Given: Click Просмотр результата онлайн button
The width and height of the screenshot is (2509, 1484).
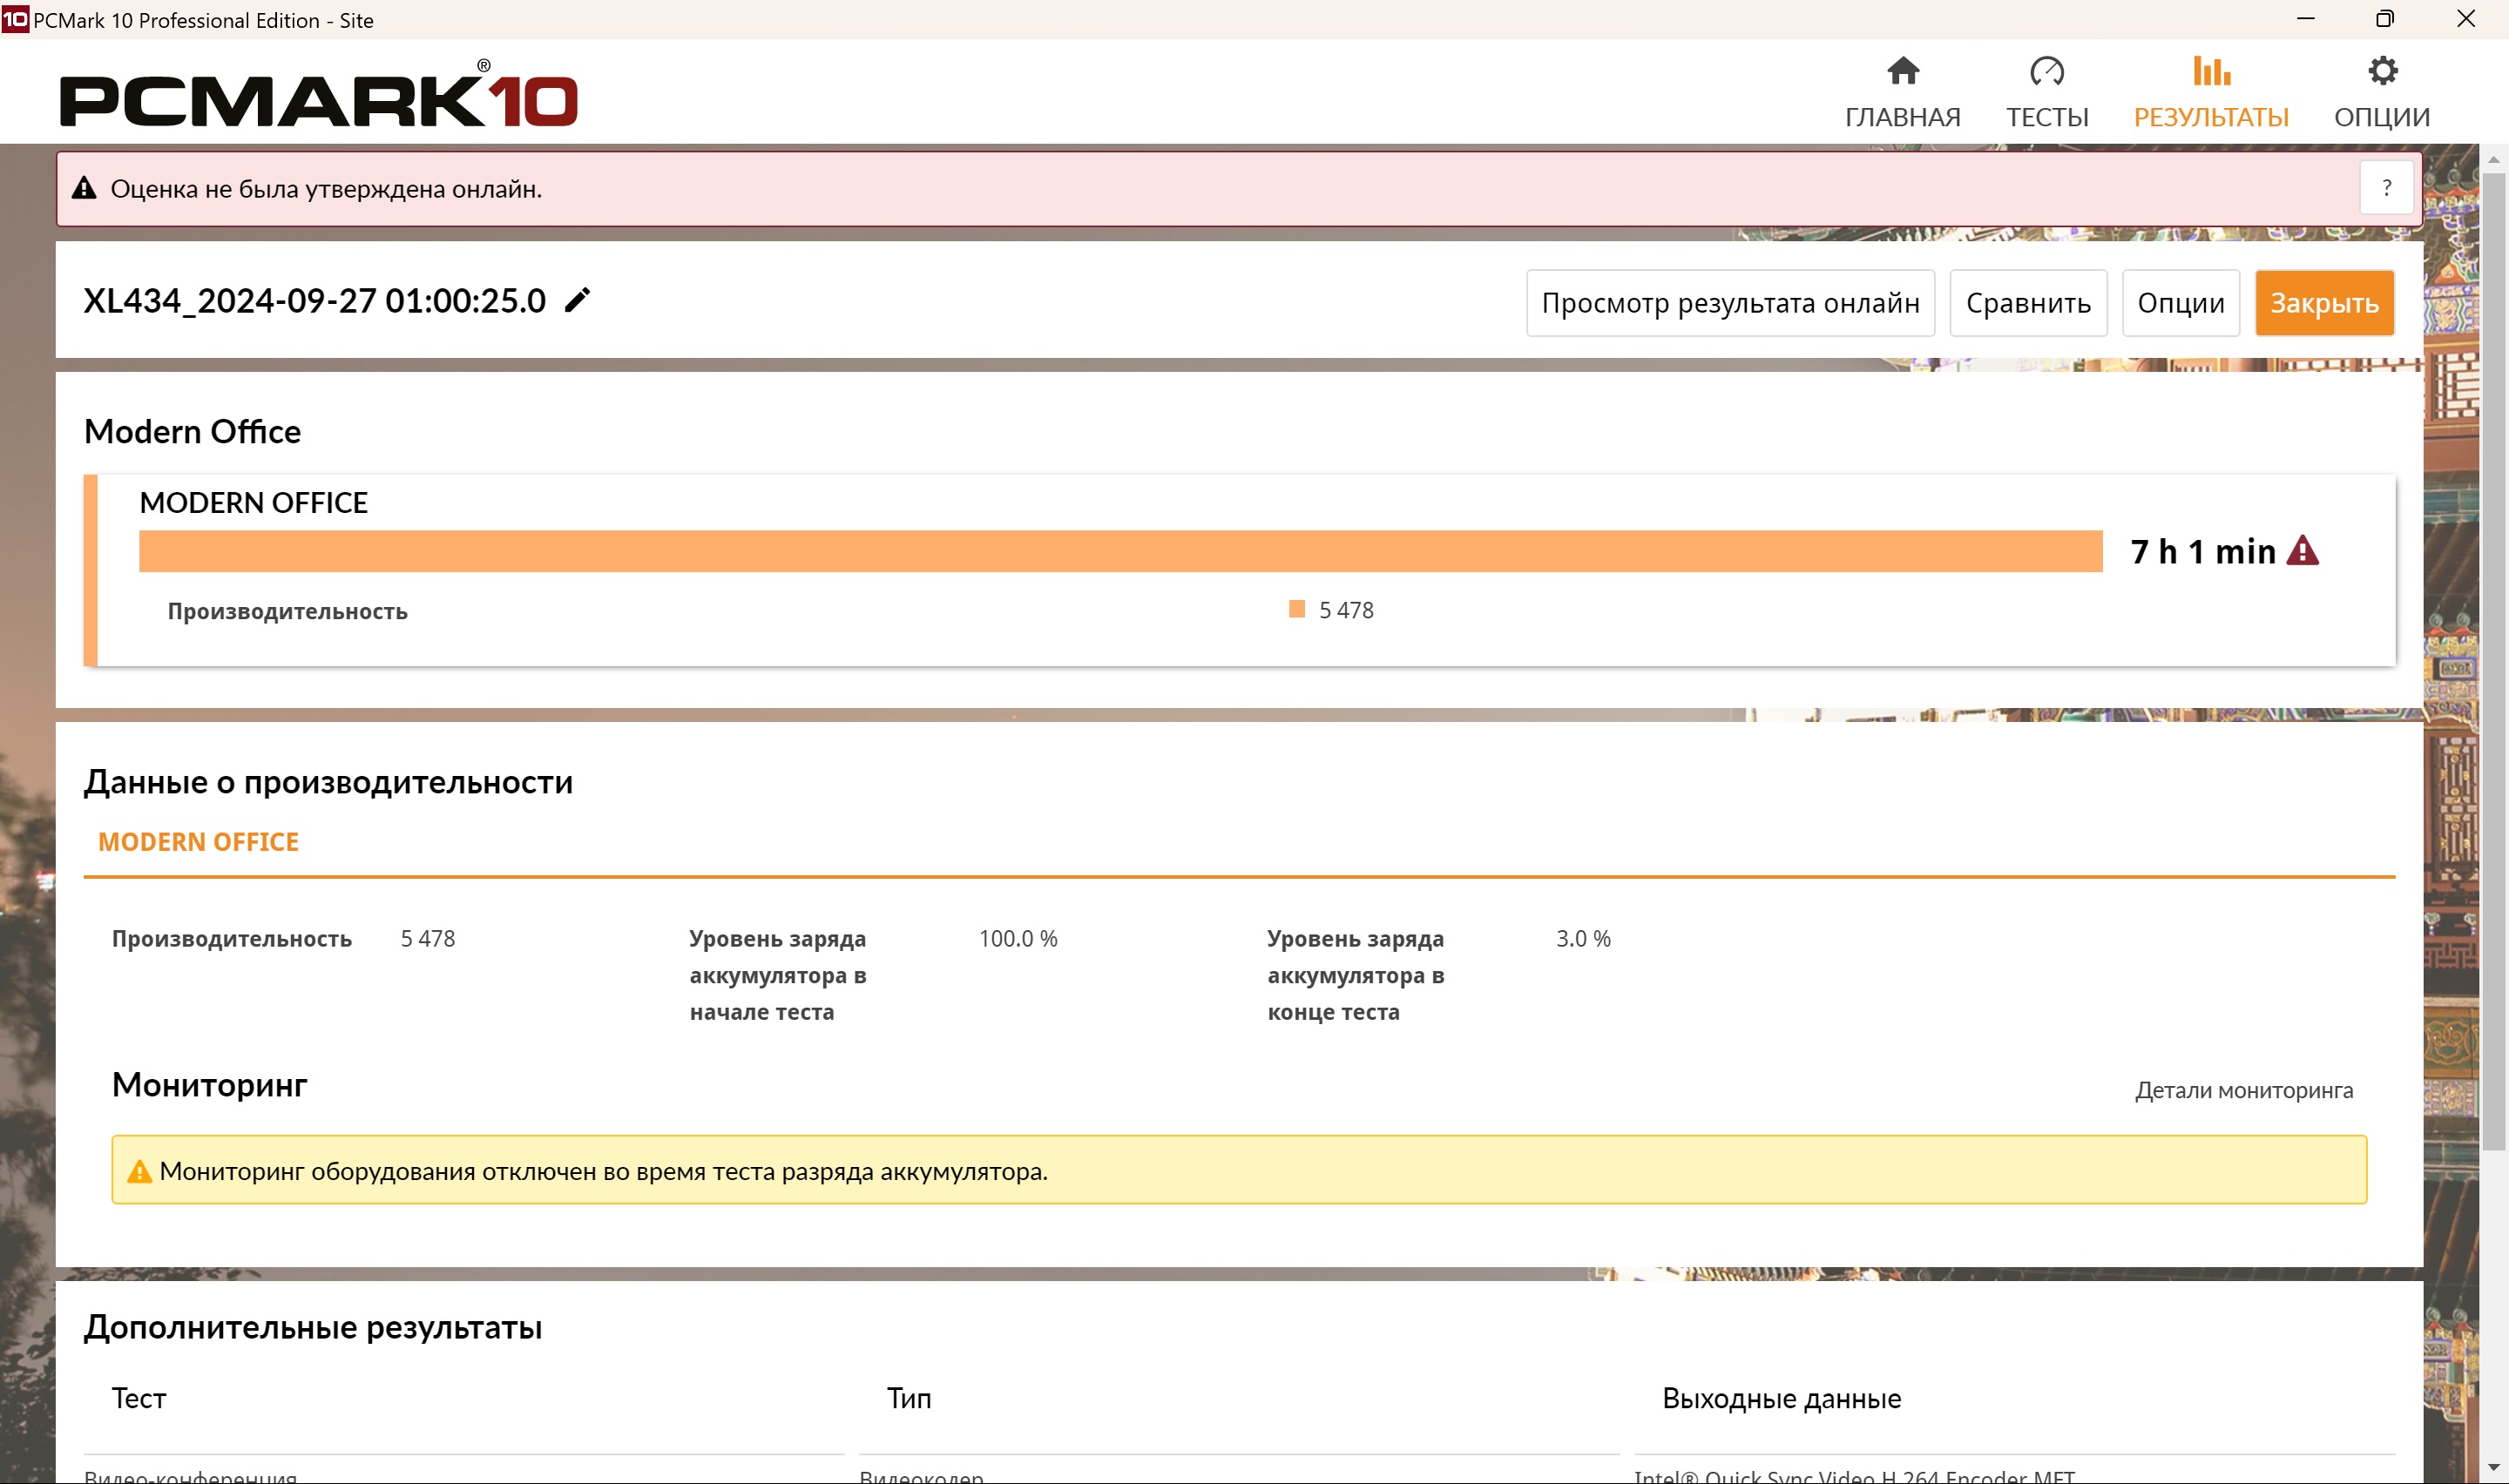Looking at the screenshot, I should [x=1729, y=303].
